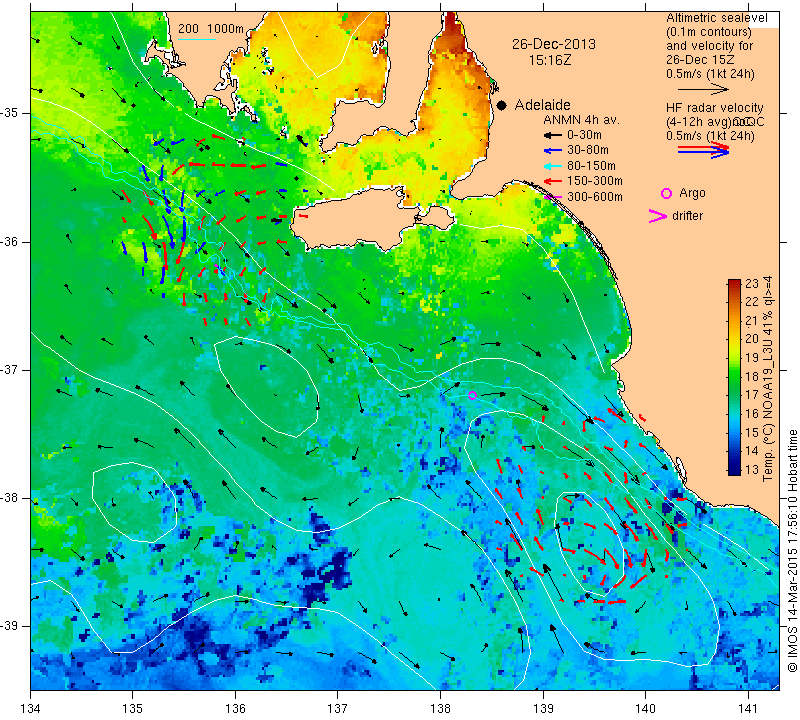
Task: Click the 80-150m depth label
Action: (x=591, y=166)
